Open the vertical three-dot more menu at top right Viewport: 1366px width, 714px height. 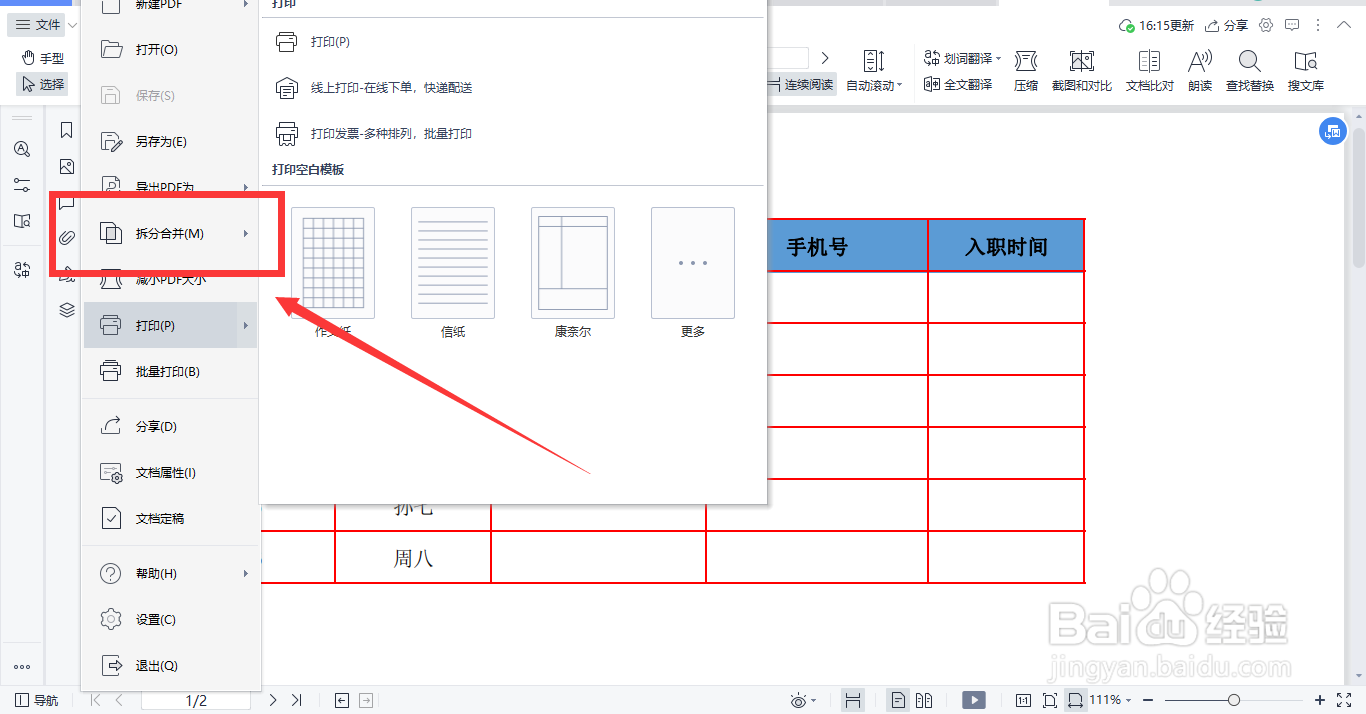1319,25
